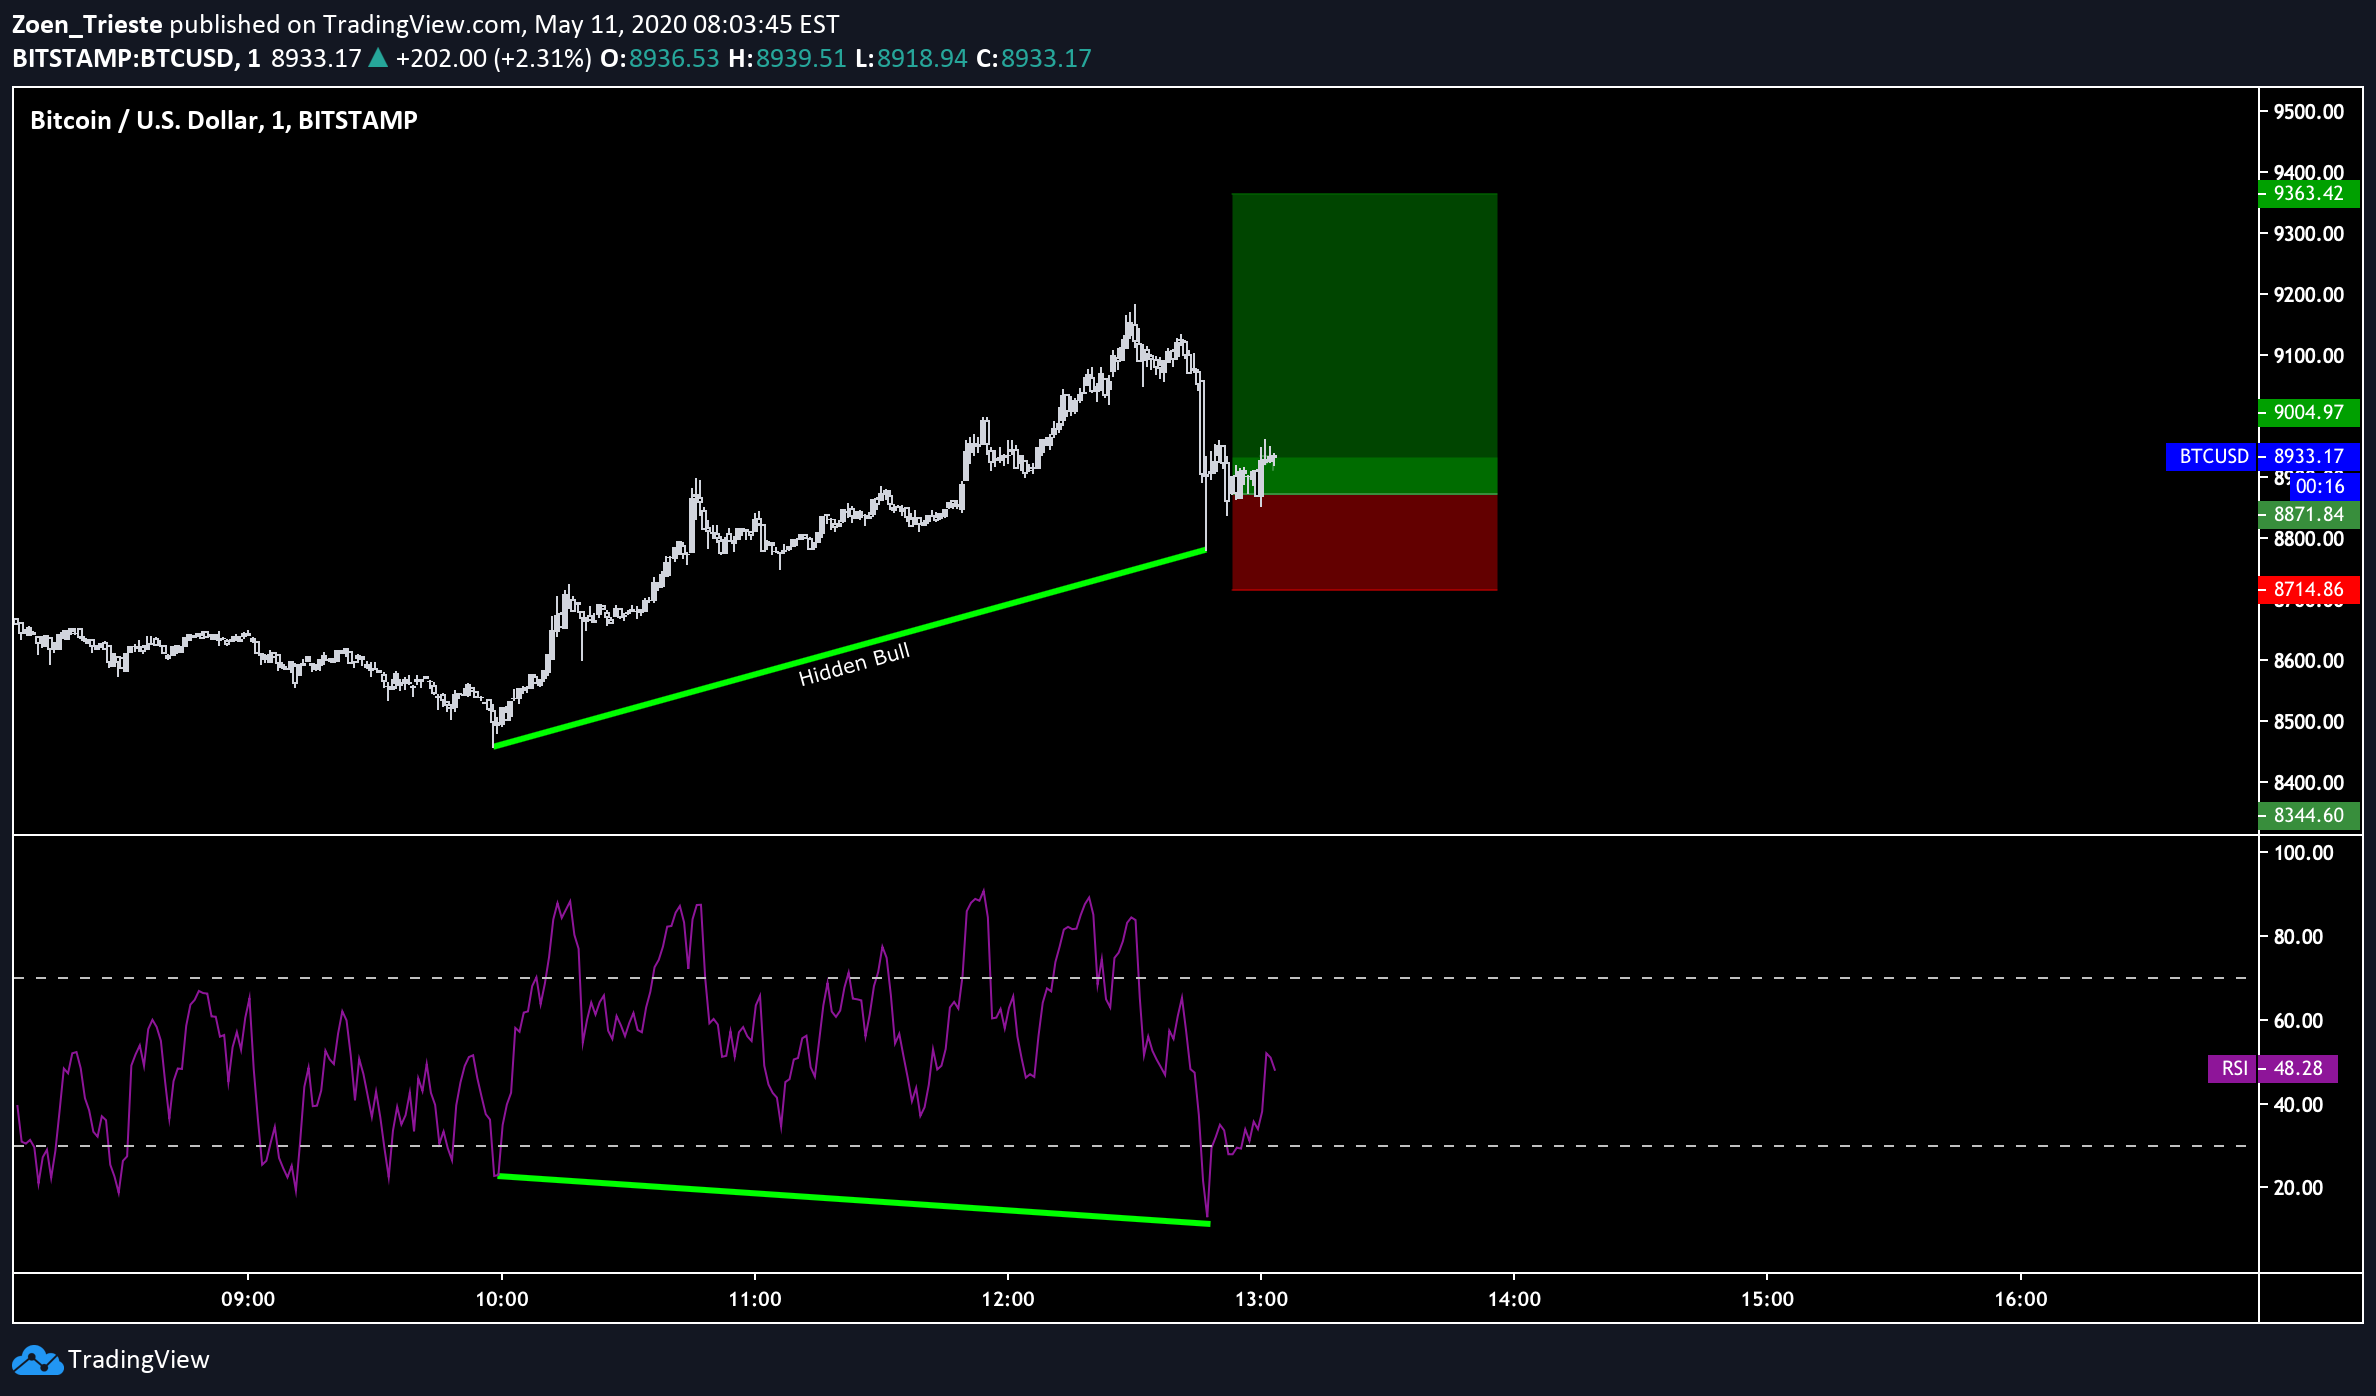This screenshot has width=2376, height=1396.
Task: Click the close value C:8933.17
Action: (1034, 58)
